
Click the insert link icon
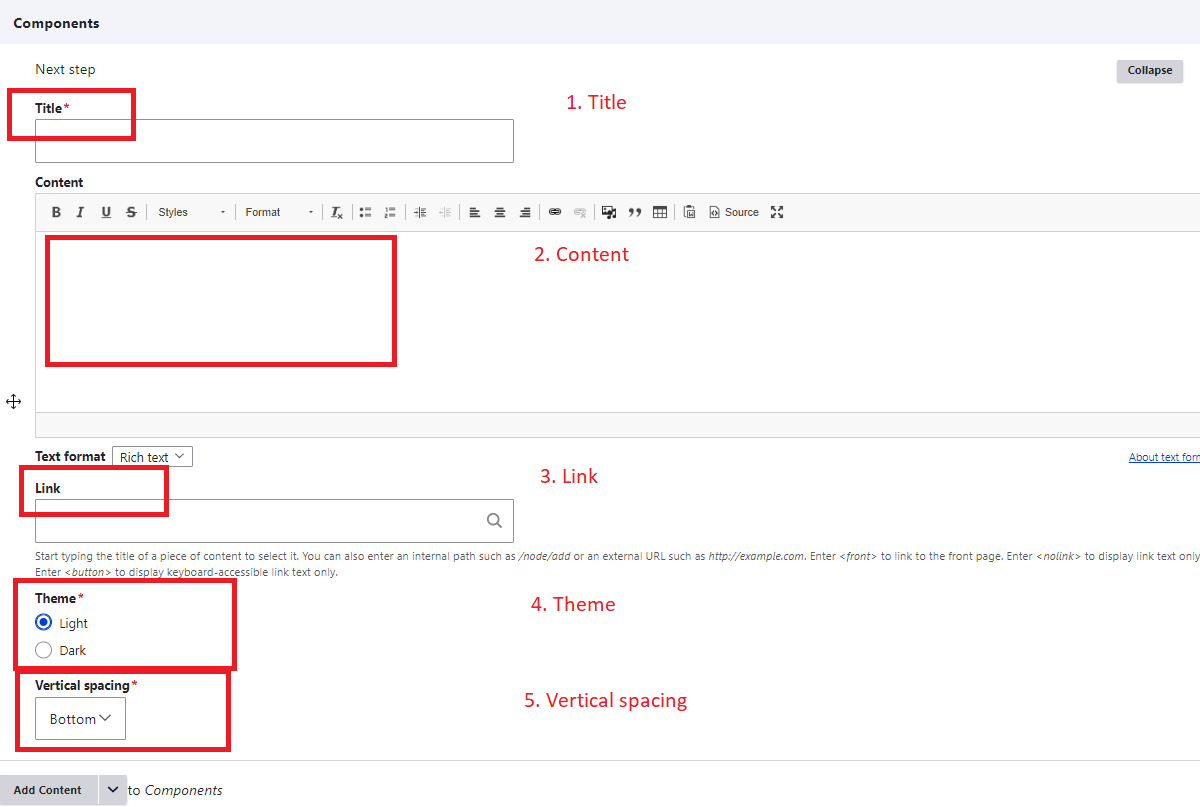[555, 212]
